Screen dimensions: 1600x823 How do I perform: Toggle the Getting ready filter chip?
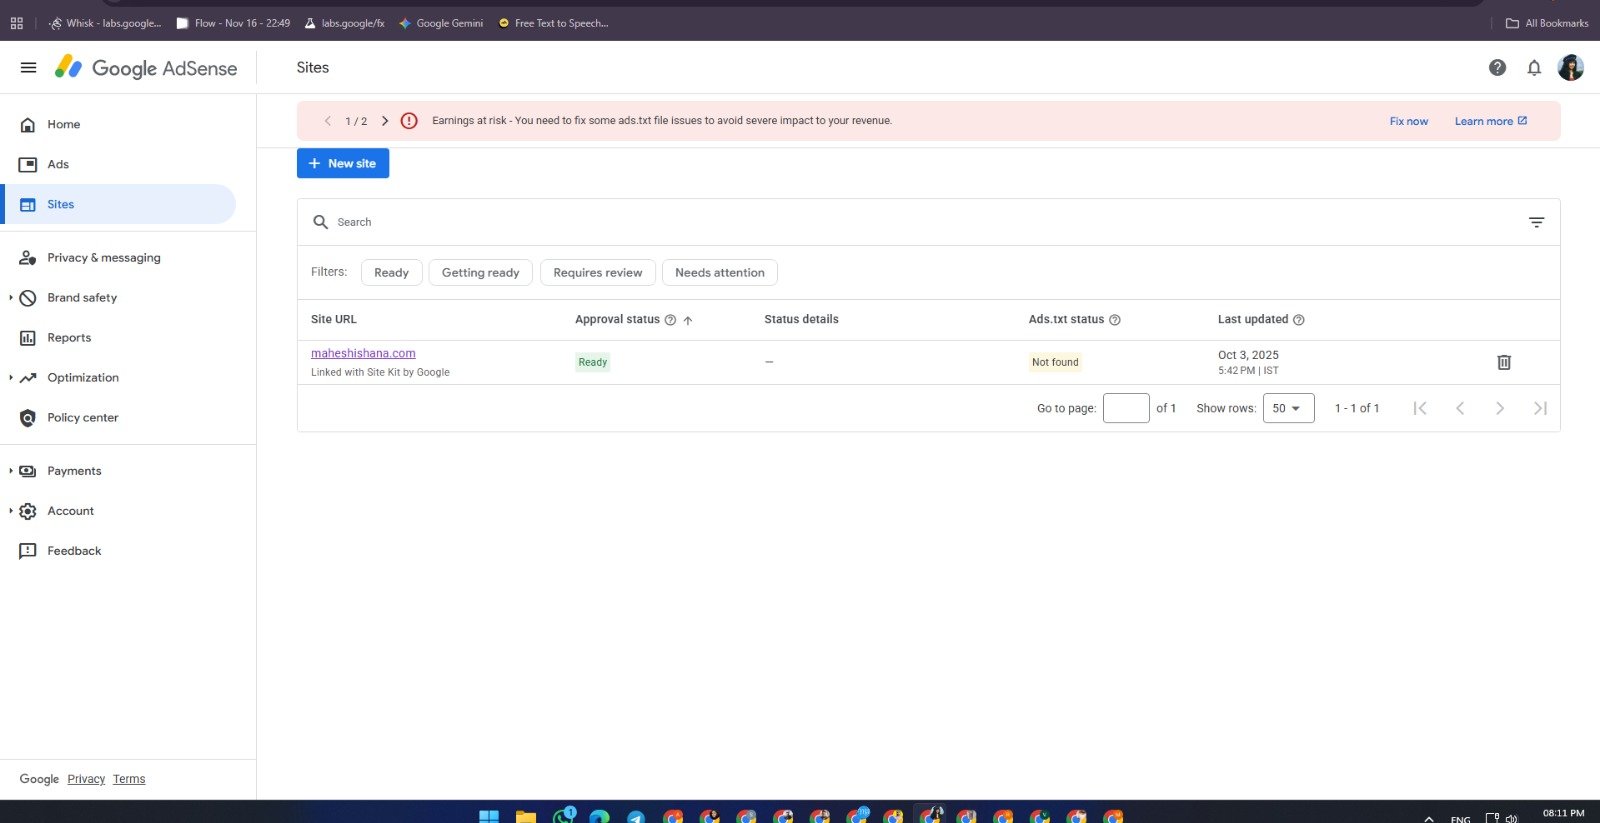pyautogui.click(x=480, y=273)
